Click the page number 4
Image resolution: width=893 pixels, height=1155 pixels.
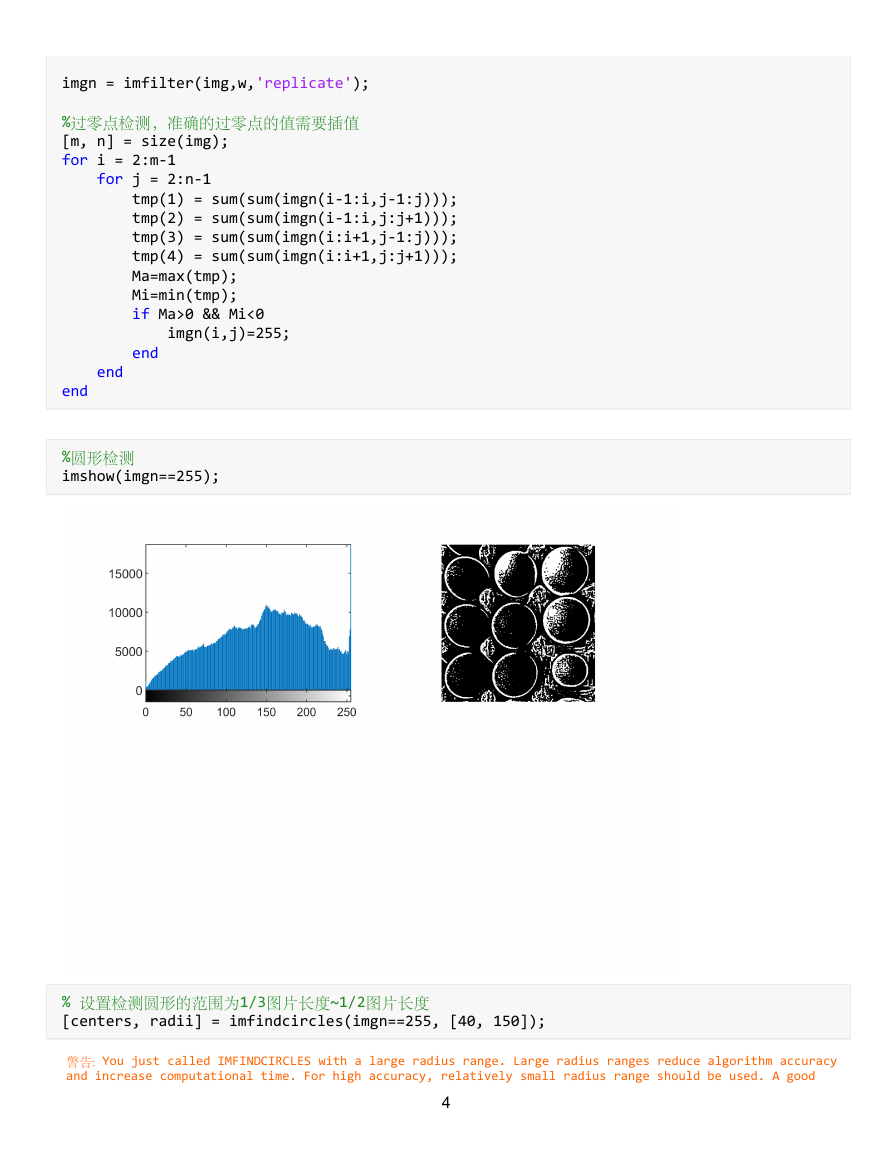446,1103
